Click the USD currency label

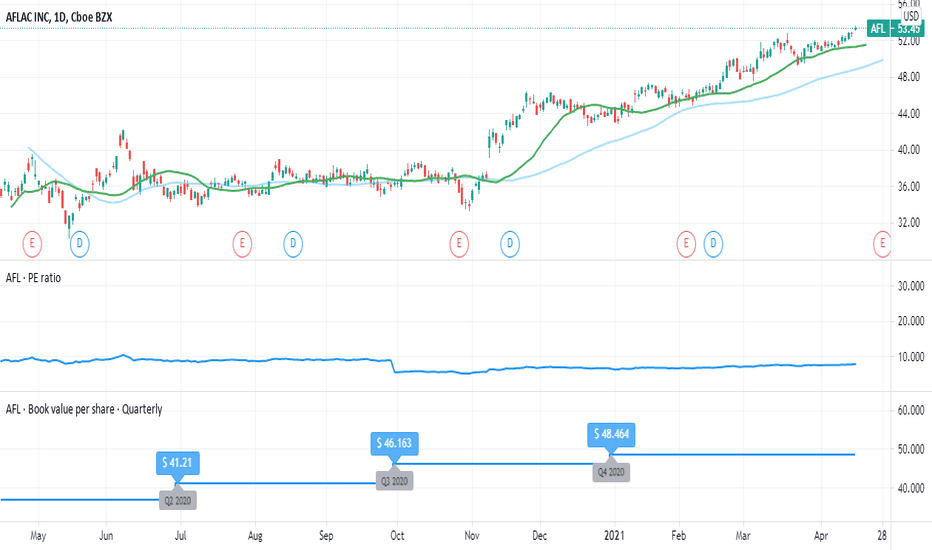click(911, 16)
